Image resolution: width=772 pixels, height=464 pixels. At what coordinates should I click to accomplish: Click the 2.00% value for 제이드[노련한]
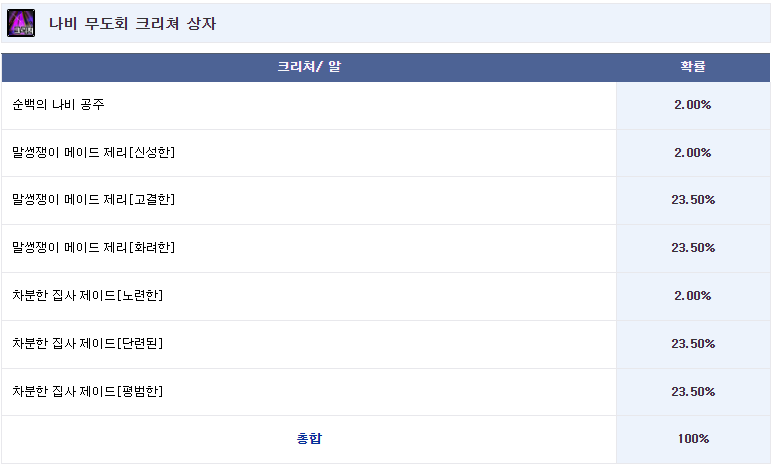pos(692,295)
